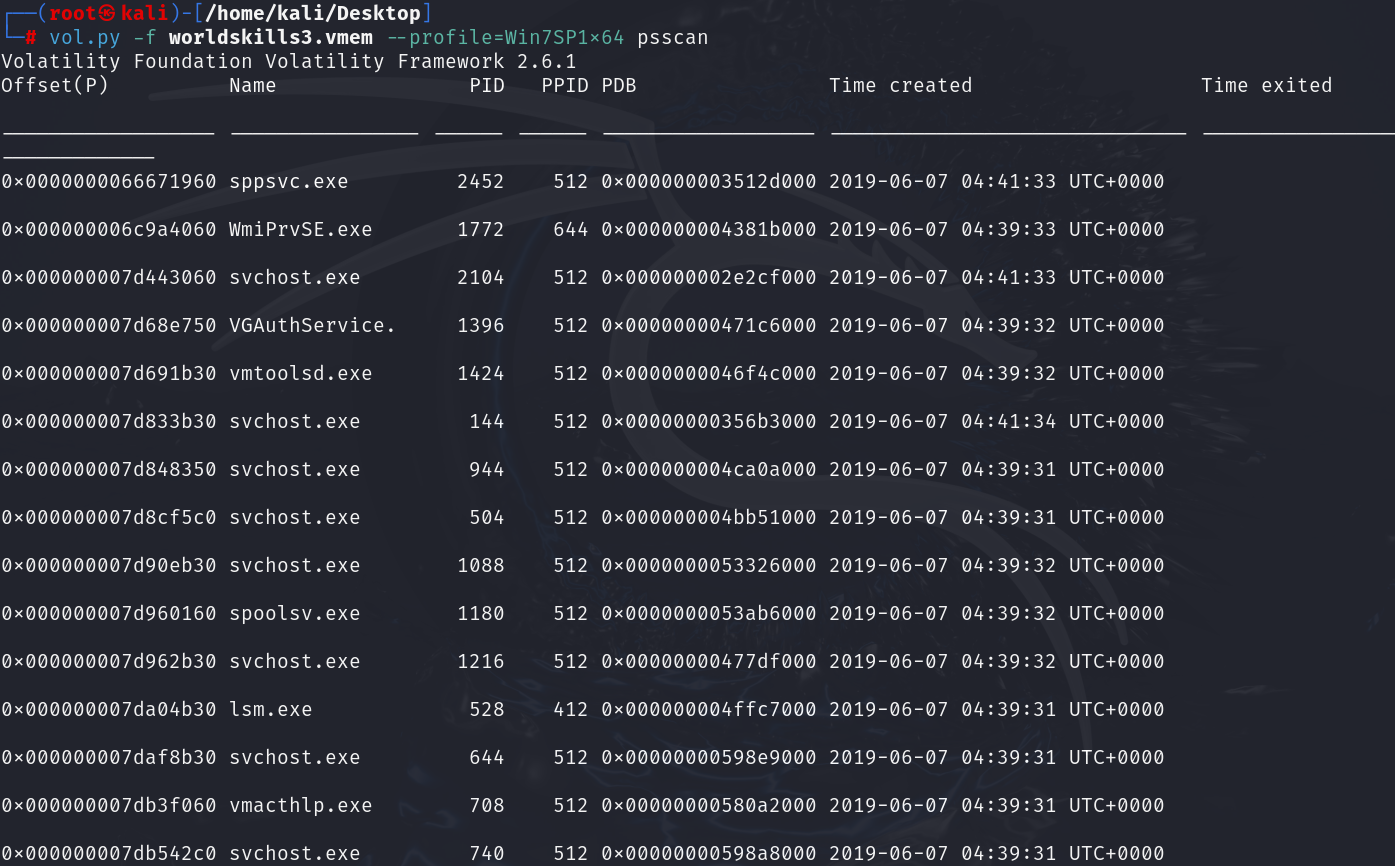This screenshot has height=866, width=1395.
Task: Click the Kali symbol in the root prompt
Action: (108, 13)
